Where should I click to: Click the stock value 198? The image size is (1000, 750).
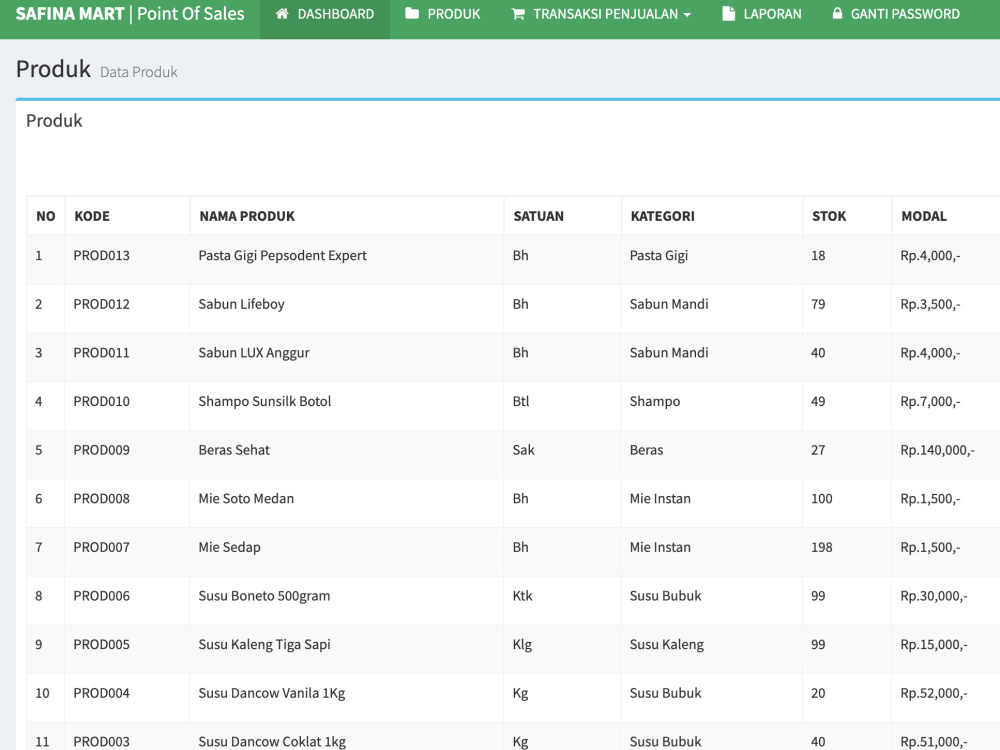821,547
